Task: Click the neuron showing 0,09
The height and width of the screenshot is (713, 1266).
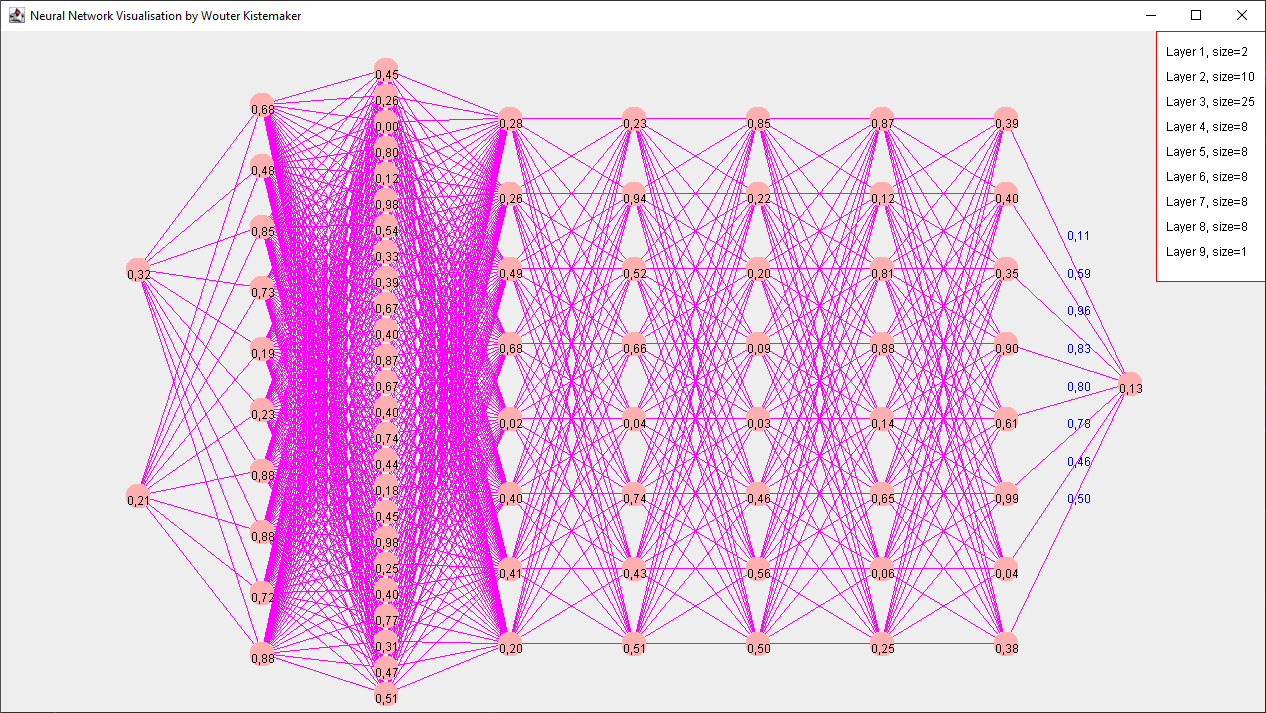Action: pos(758,346)
